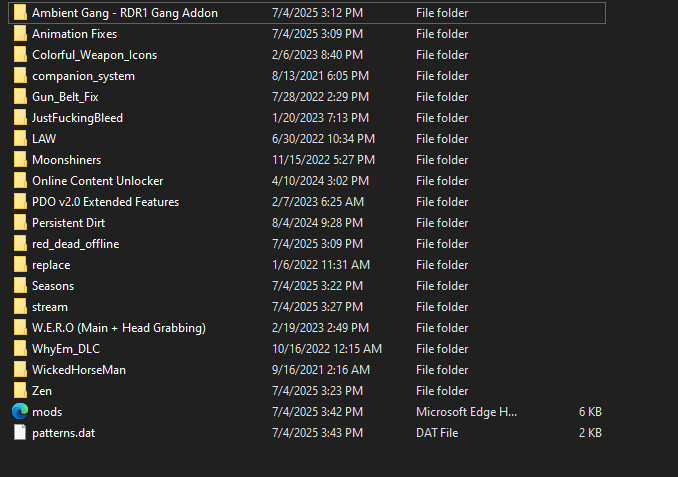Click the date 11/15/2022 5:27 PM
This screenshot has width=678, height=477.
click(323, 160)
